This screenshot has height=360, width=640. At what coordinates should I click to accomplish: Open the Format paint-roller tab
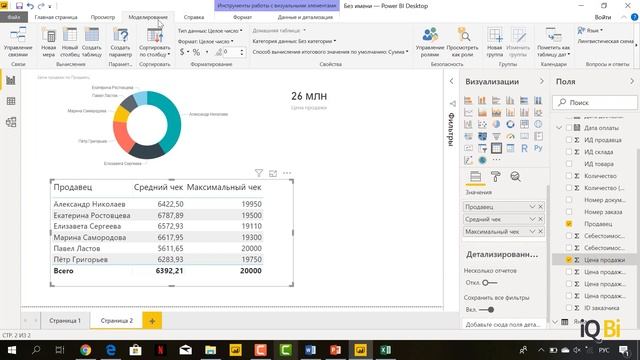click(x=496, y=176)
